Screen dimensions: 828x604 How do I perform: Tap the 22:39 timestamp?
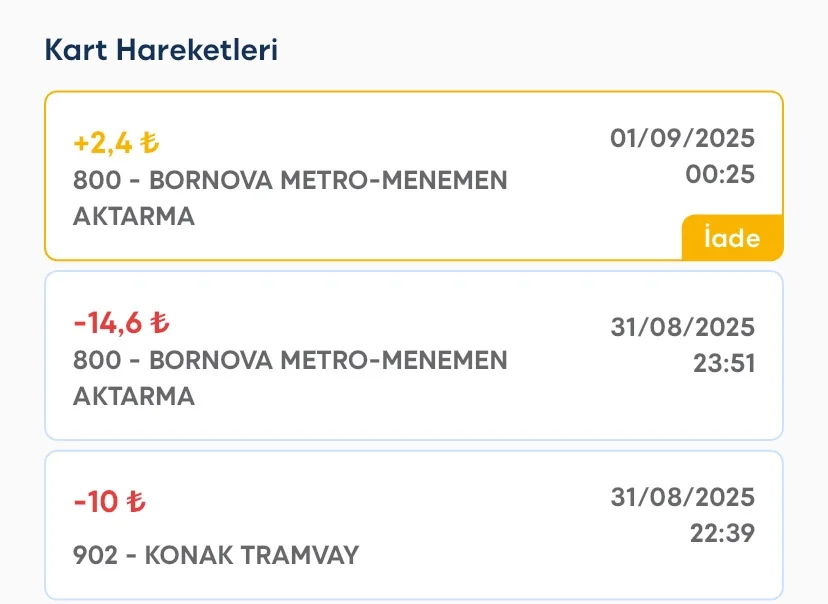pos(722,534)
